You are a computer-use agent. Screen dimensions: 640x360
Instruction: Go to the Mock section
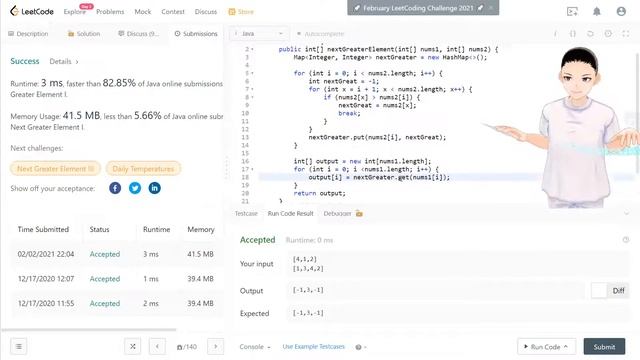tap(142, 12)
